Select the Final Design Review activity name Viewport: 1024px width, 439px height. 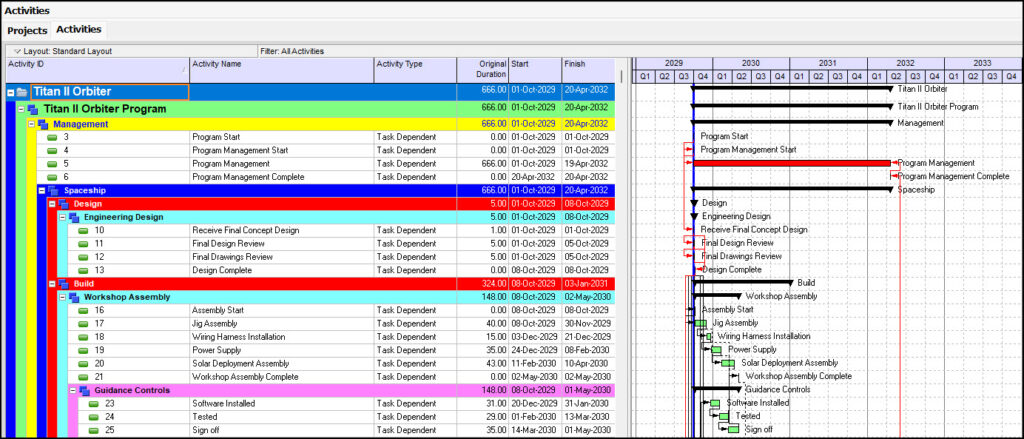tap(228, 244)
